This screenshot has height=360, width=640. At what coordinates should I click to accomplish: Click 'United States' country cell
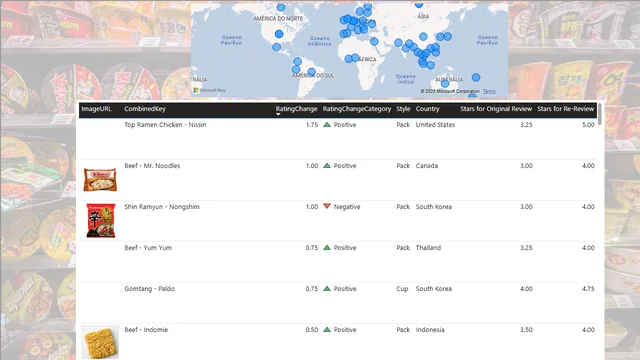(435, 125)
